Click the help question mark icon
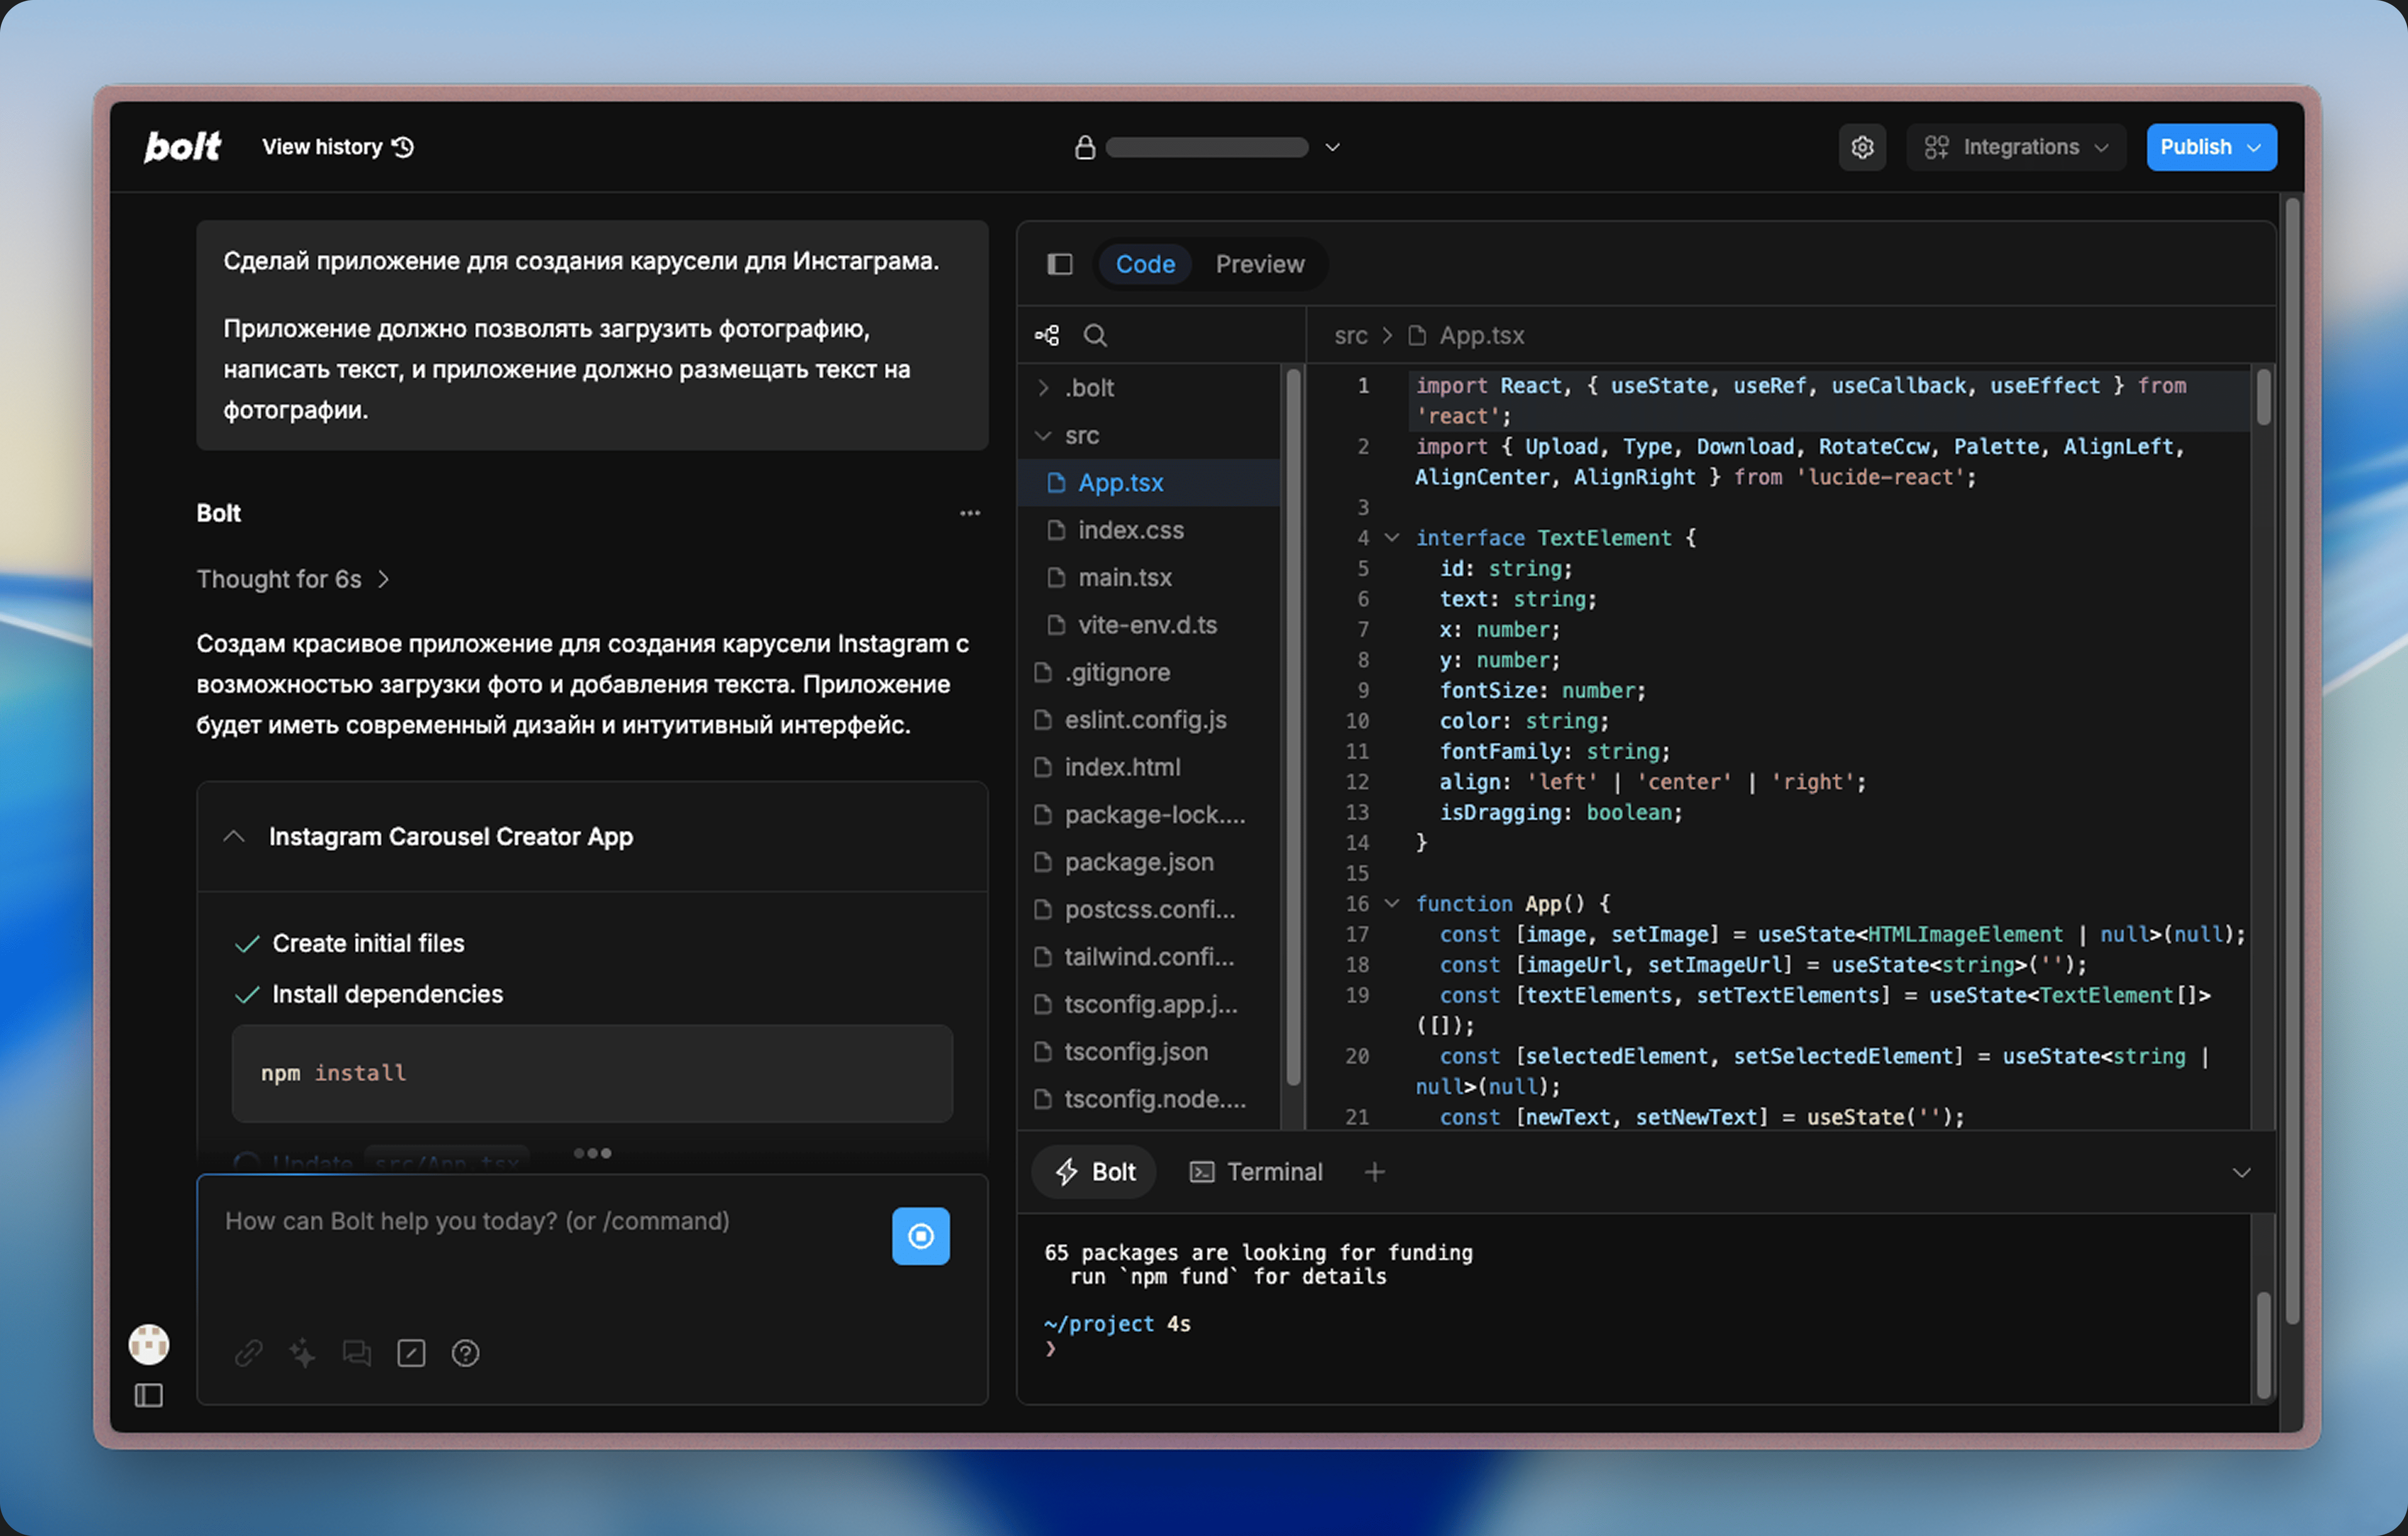2408x1536 pixels. click(x=465, y=1353)
